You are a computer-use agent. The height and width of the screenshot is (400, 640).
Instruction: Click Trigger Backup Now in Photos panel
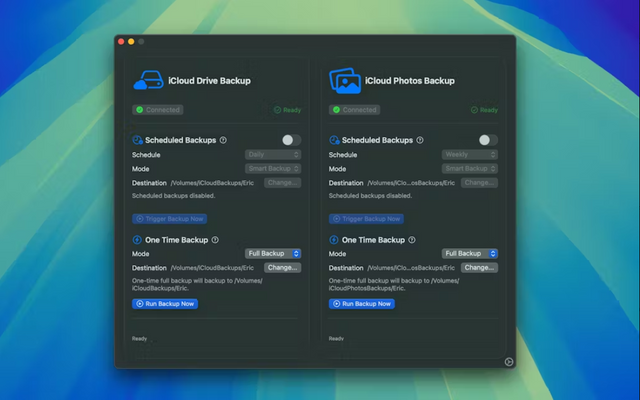366,219
